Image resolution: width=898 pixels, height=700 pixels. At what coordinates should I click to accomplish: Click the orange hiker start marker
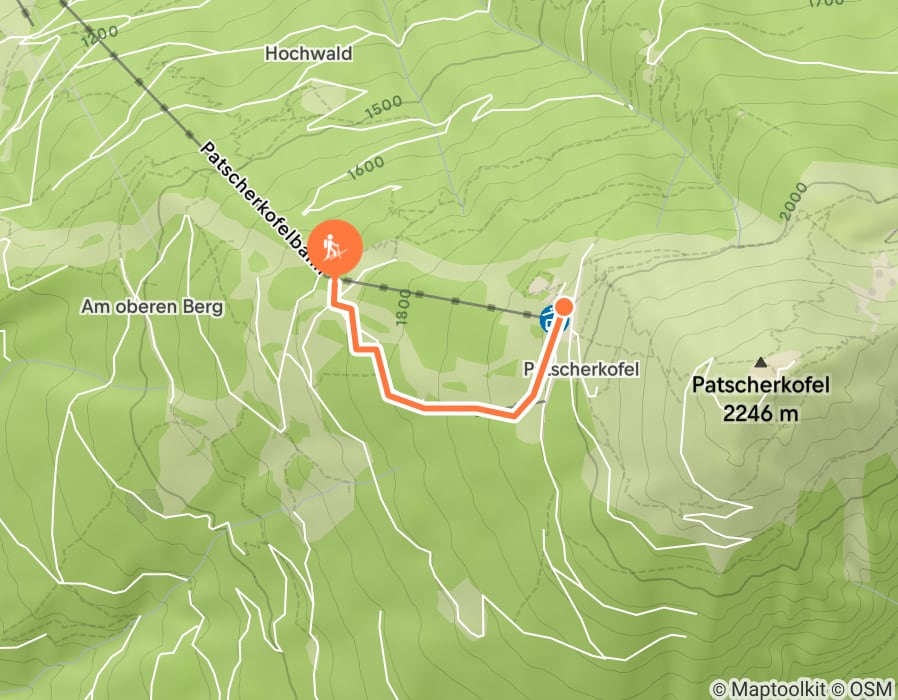pos(336,247)
